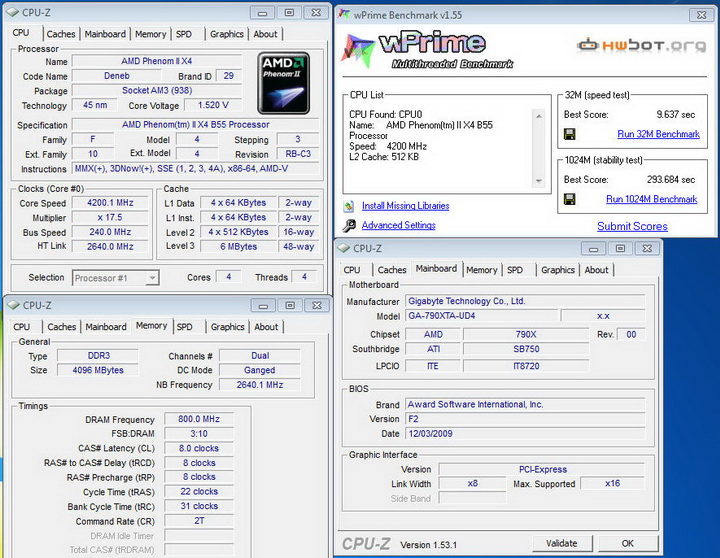This screenshot has width=720, height=558.
Task: Minimize the top-left CPU-Z window
Action: tap(262, 13)
